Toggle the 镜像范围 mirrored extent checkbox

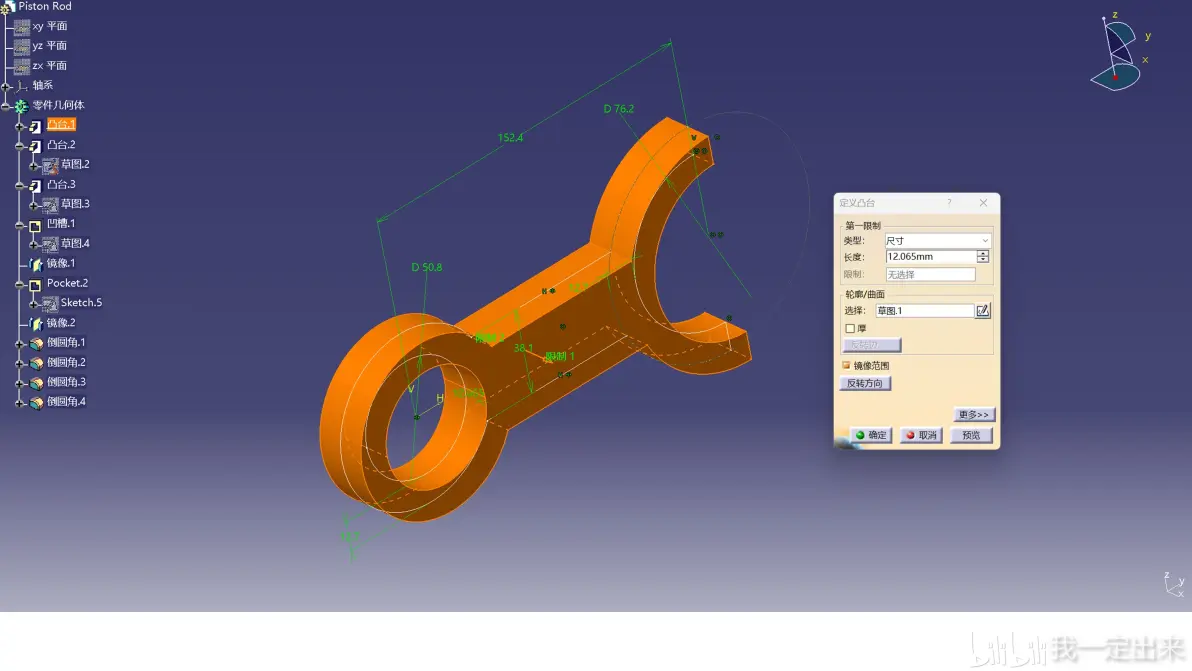click(x=846, y=366)
